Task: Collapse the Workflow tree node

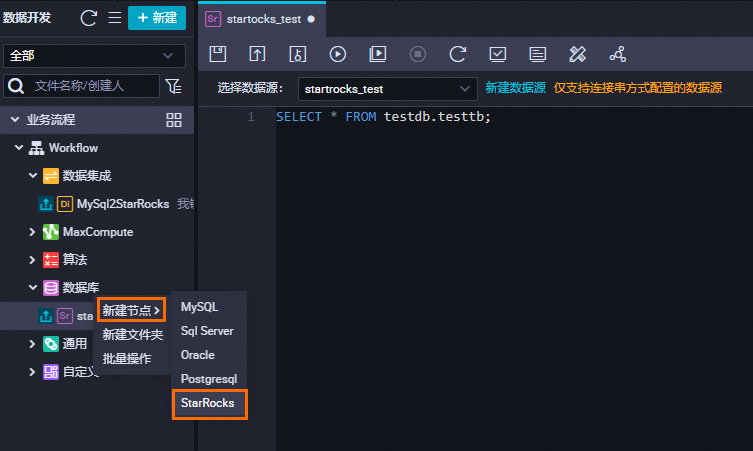Action: pos(19,147)
